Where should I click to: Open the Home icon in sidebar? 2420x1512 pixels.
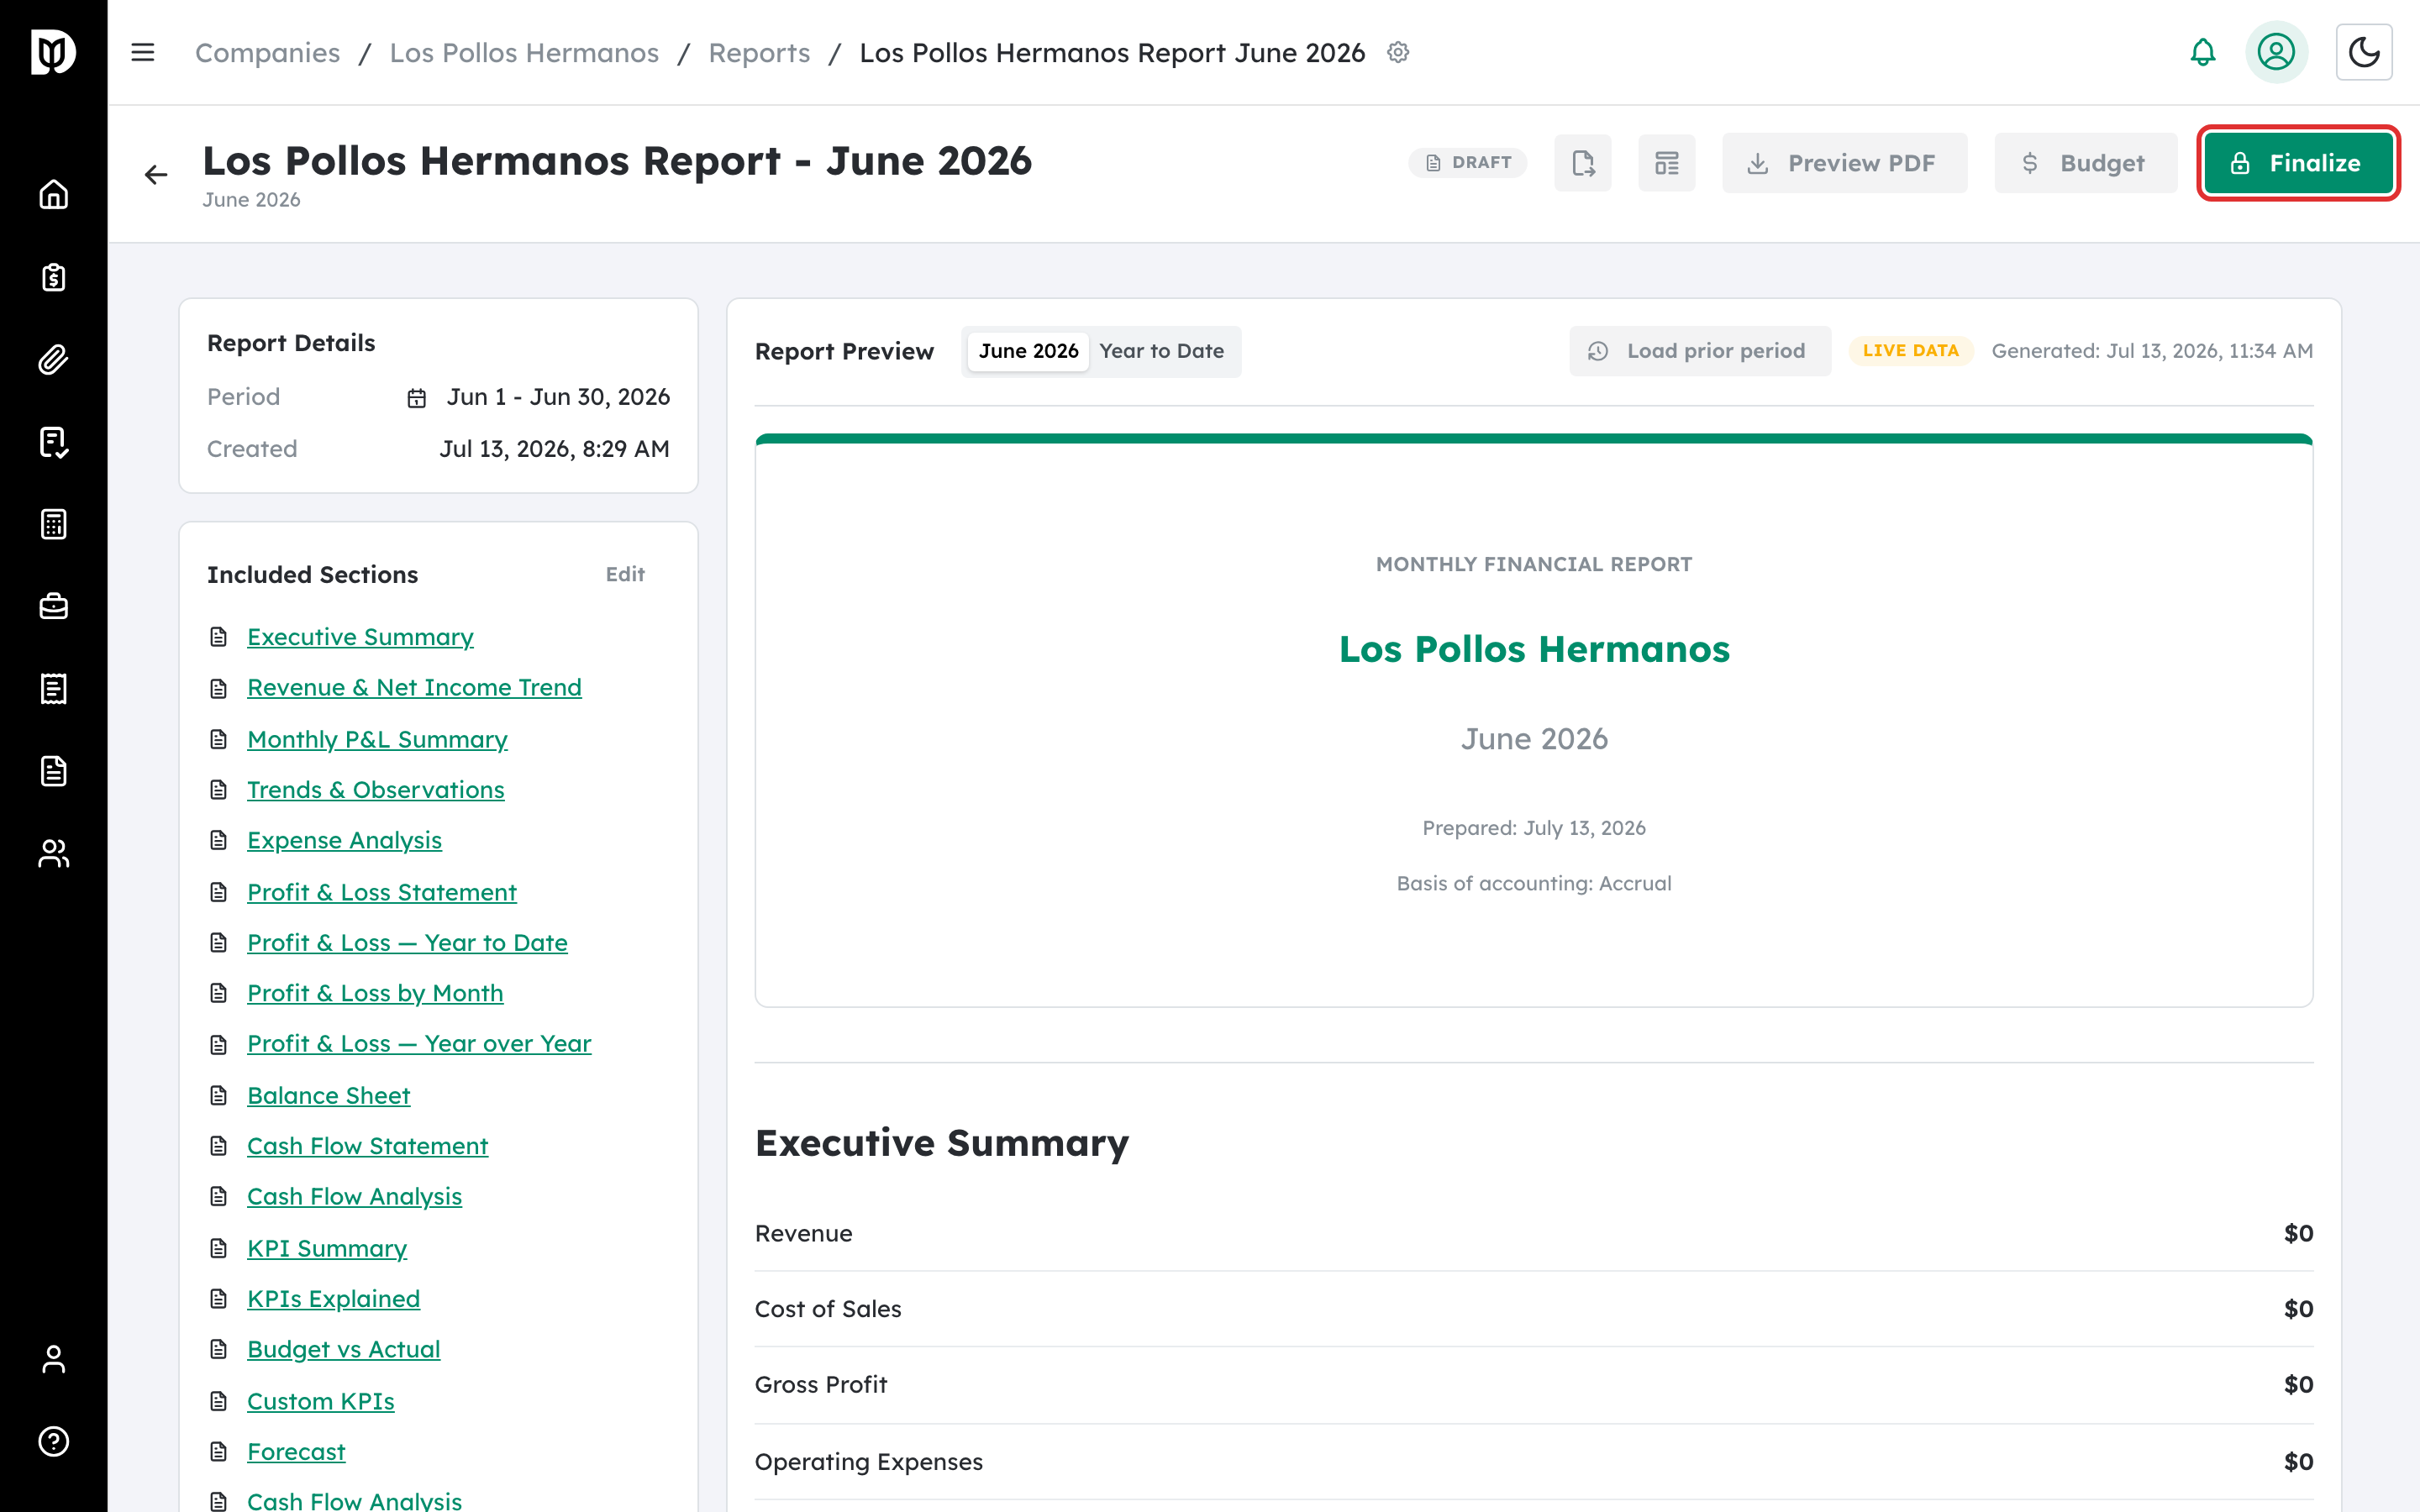point(53,194)
